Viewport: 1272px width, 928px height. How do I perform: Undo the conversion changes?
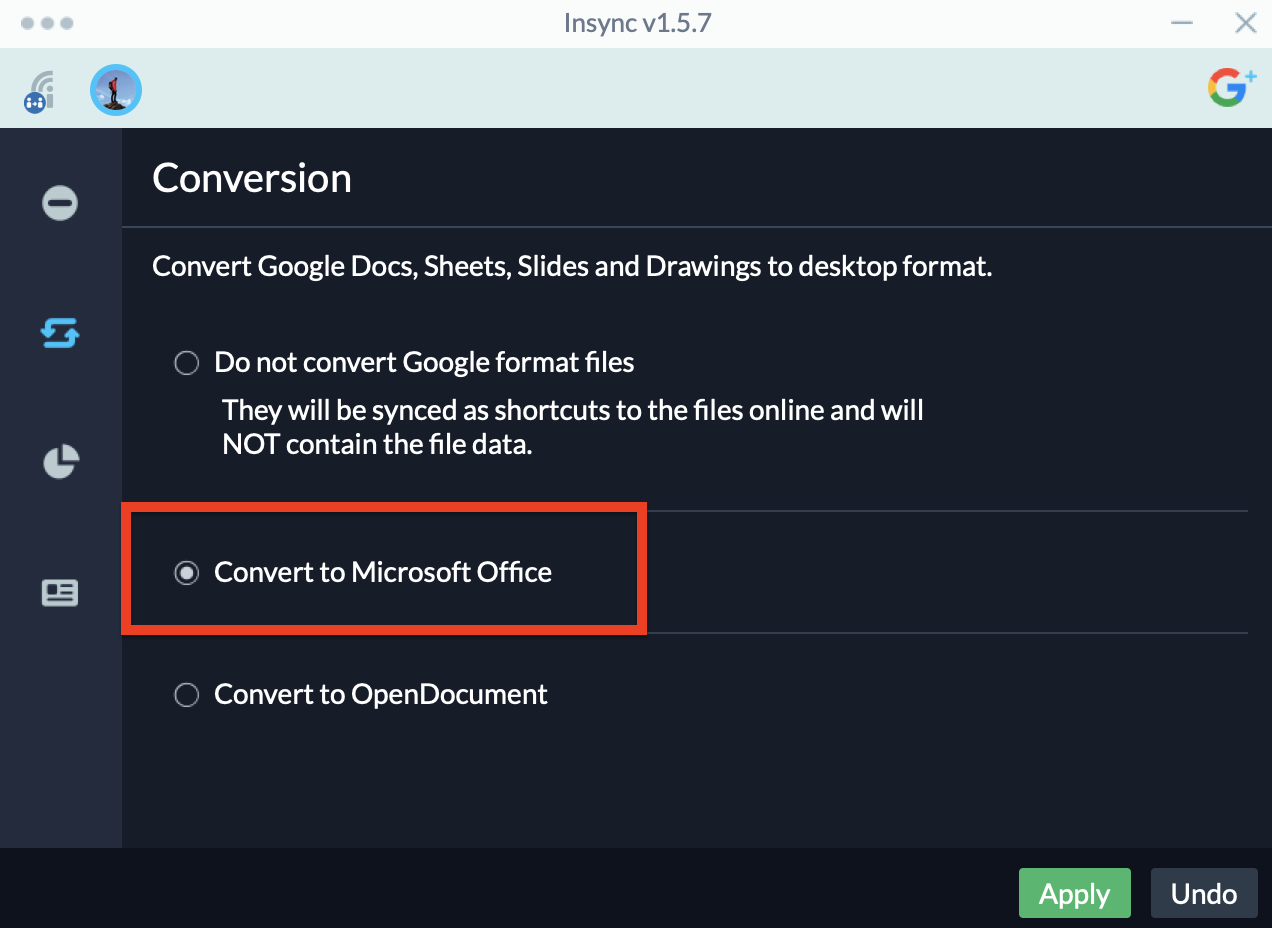[1204, 893]
